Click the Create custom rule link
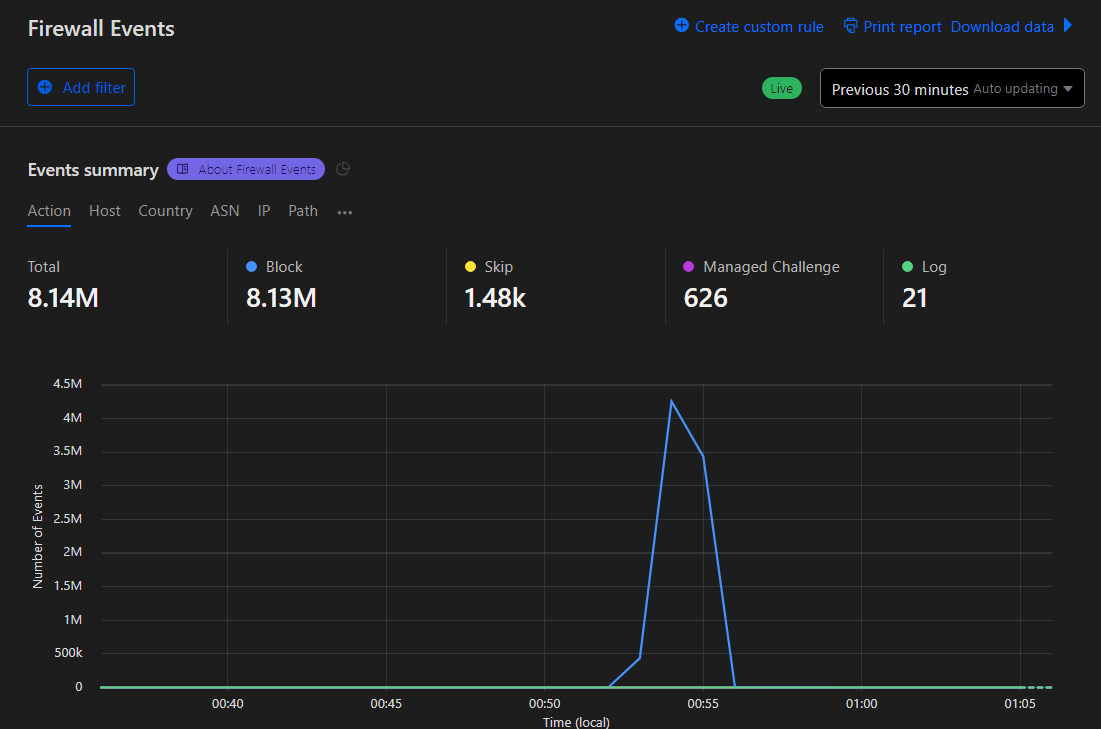1101x729 pixels. pos(759,27)
